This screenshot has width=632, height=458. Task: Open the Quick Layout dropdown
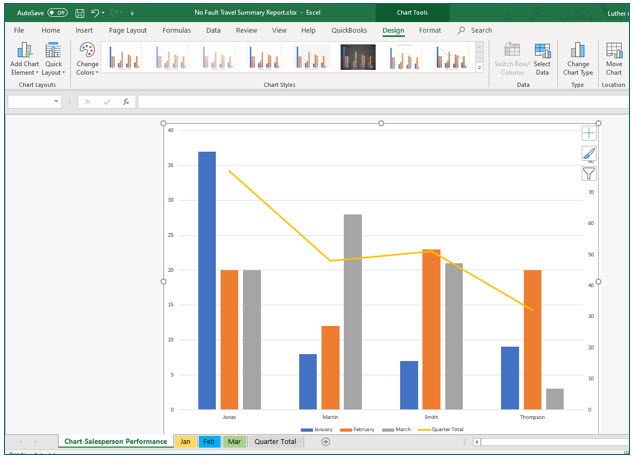click(53, 59)
